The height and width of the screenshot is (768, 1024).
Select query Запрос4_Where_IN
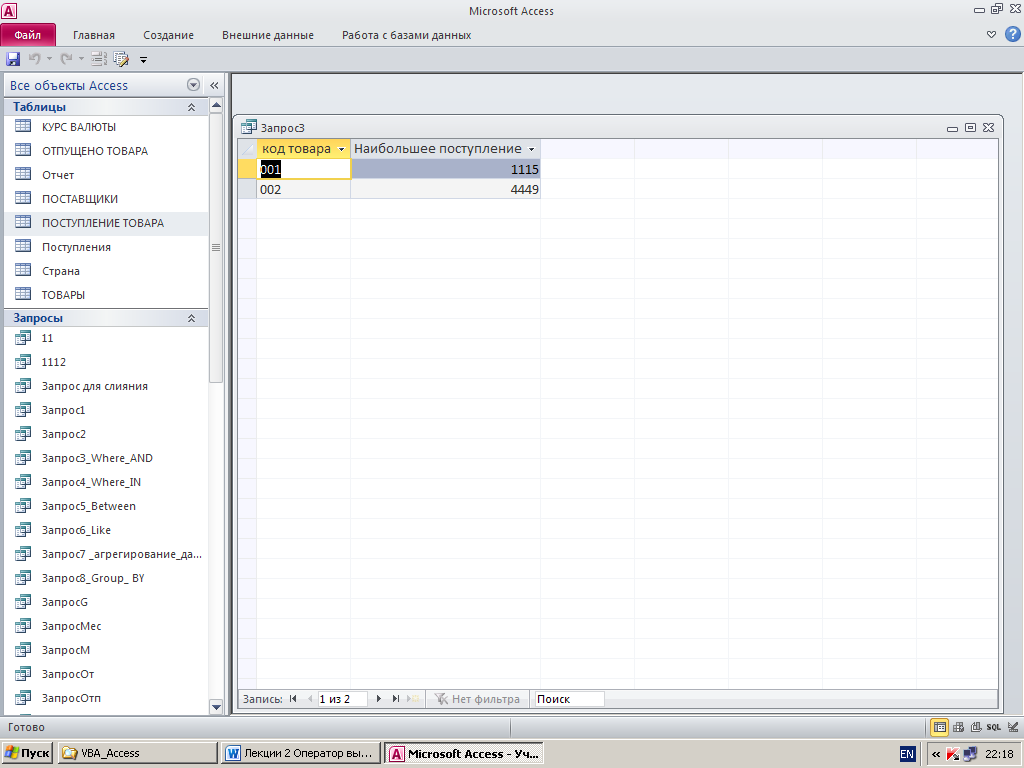pyautogui.click(x=106, y=482)
